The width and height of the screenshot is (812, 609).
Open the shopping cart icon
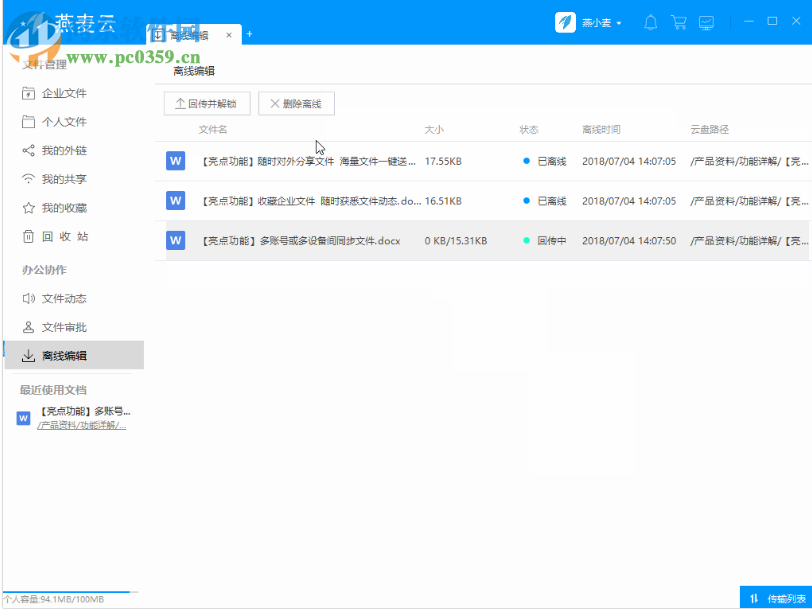point(679,21)
